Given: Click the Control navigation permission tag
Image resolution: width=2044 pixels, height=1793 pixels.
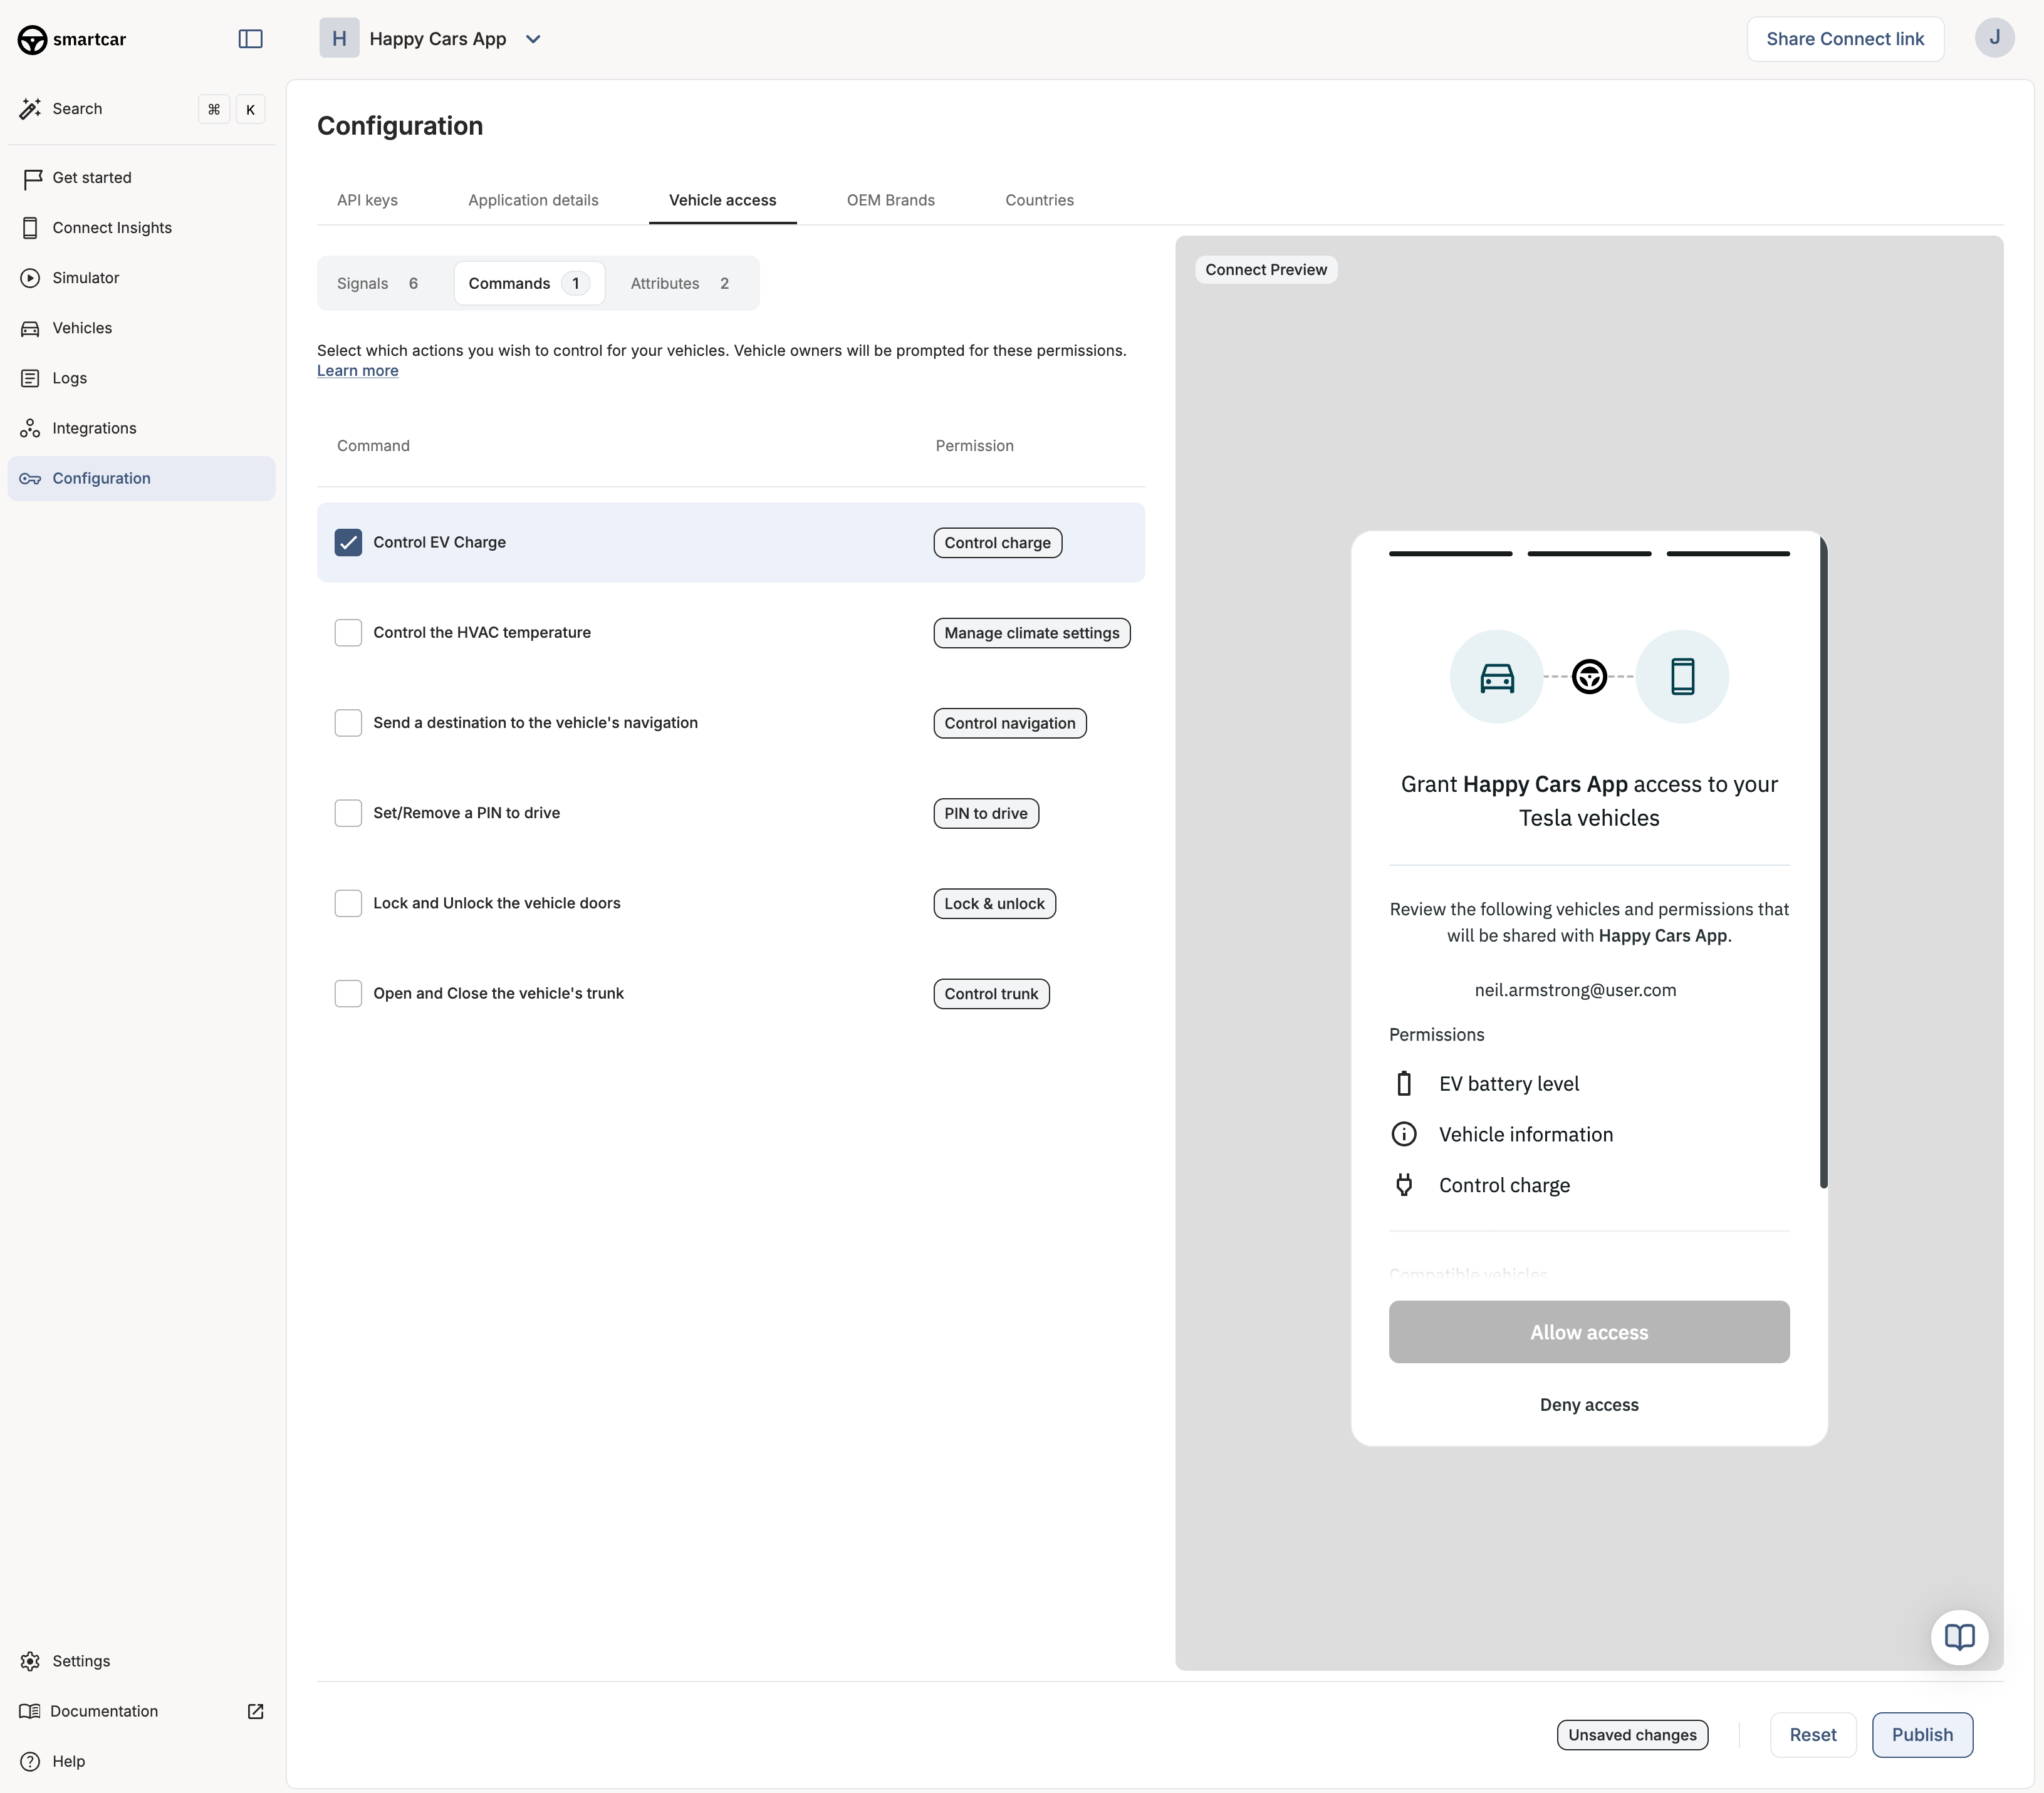Looking at the screenshot, I should pyautogui.click(x=1009, y=722).
